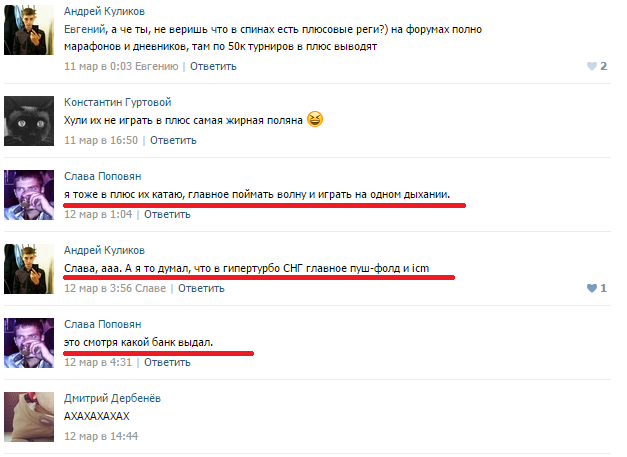Open Андрей Куликов's avatar on first comment

click(29, 30)
